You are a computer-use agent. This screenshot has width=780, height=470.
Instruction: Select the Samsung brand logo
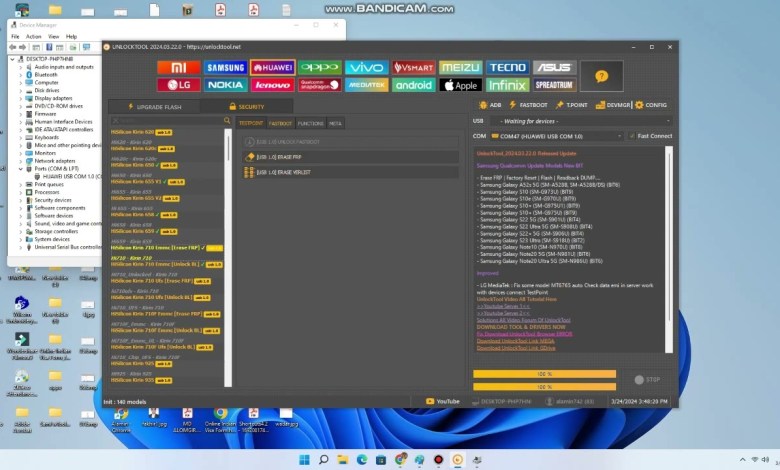(x=225, y=67)
